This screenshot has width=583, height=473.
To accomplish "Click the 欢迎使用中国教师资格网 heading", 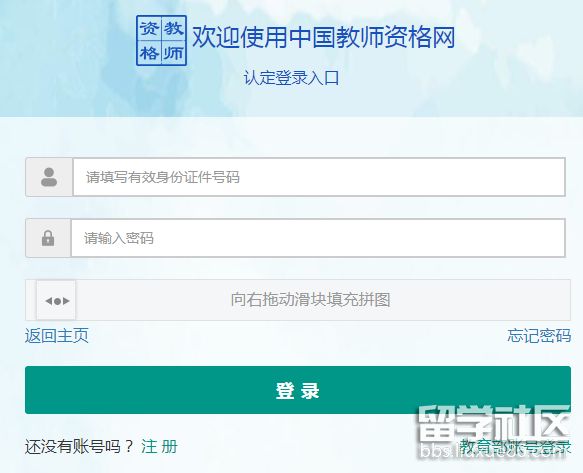I will pyautogui.click(x=323, y=38).
